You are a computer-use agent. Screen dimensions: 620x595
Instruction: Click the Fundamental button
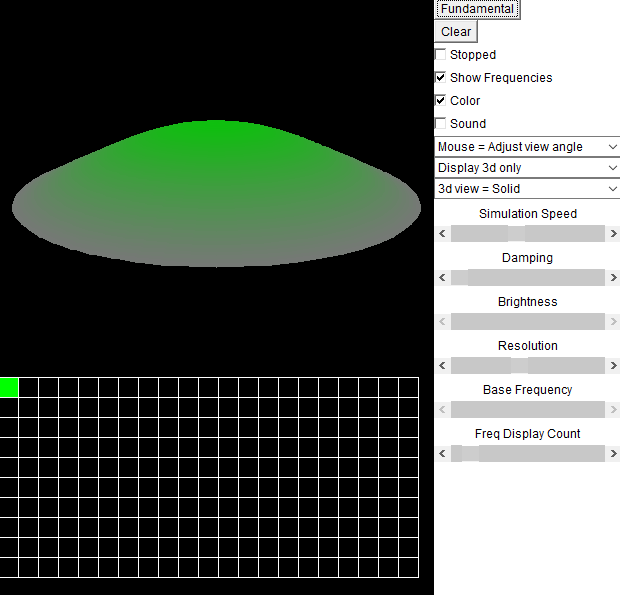click(477, 9)
